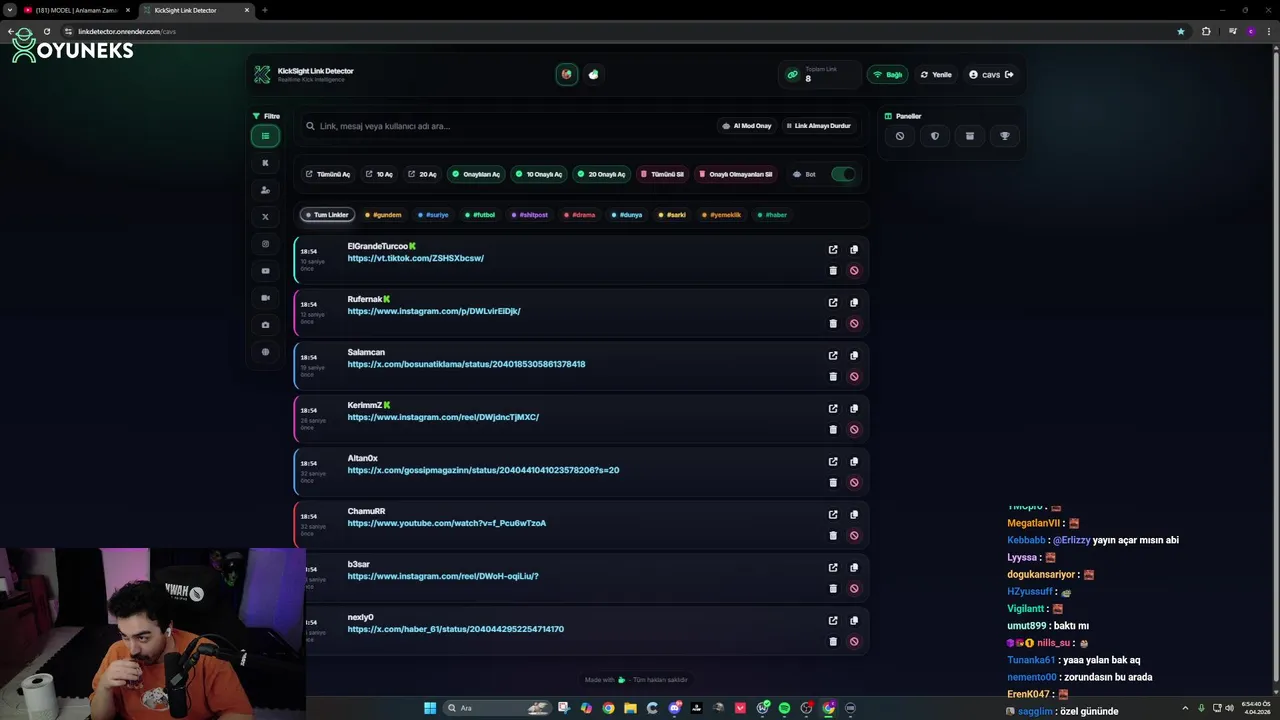Click the 10 Onaylı Aç button
The width and height of the screenshot is (1280, 720).
coord(539,174)
